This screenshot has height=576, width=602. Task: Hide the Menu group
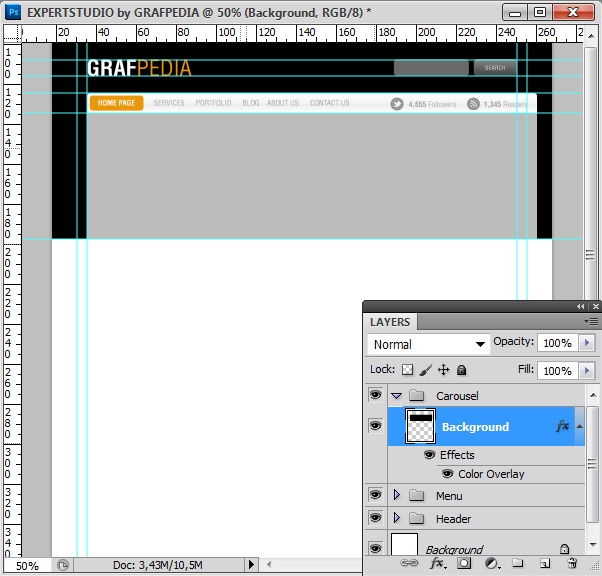click(x=375, y=495)
